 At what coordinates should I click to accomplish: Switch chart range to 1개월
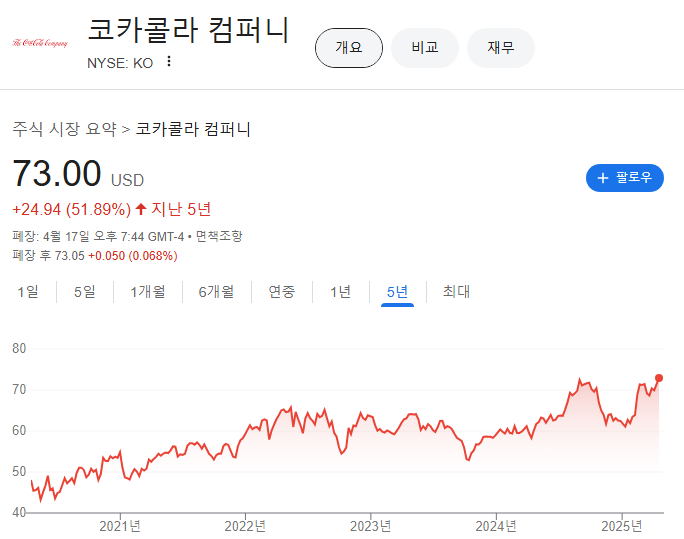pyautogui.click(x=147, y=292)
